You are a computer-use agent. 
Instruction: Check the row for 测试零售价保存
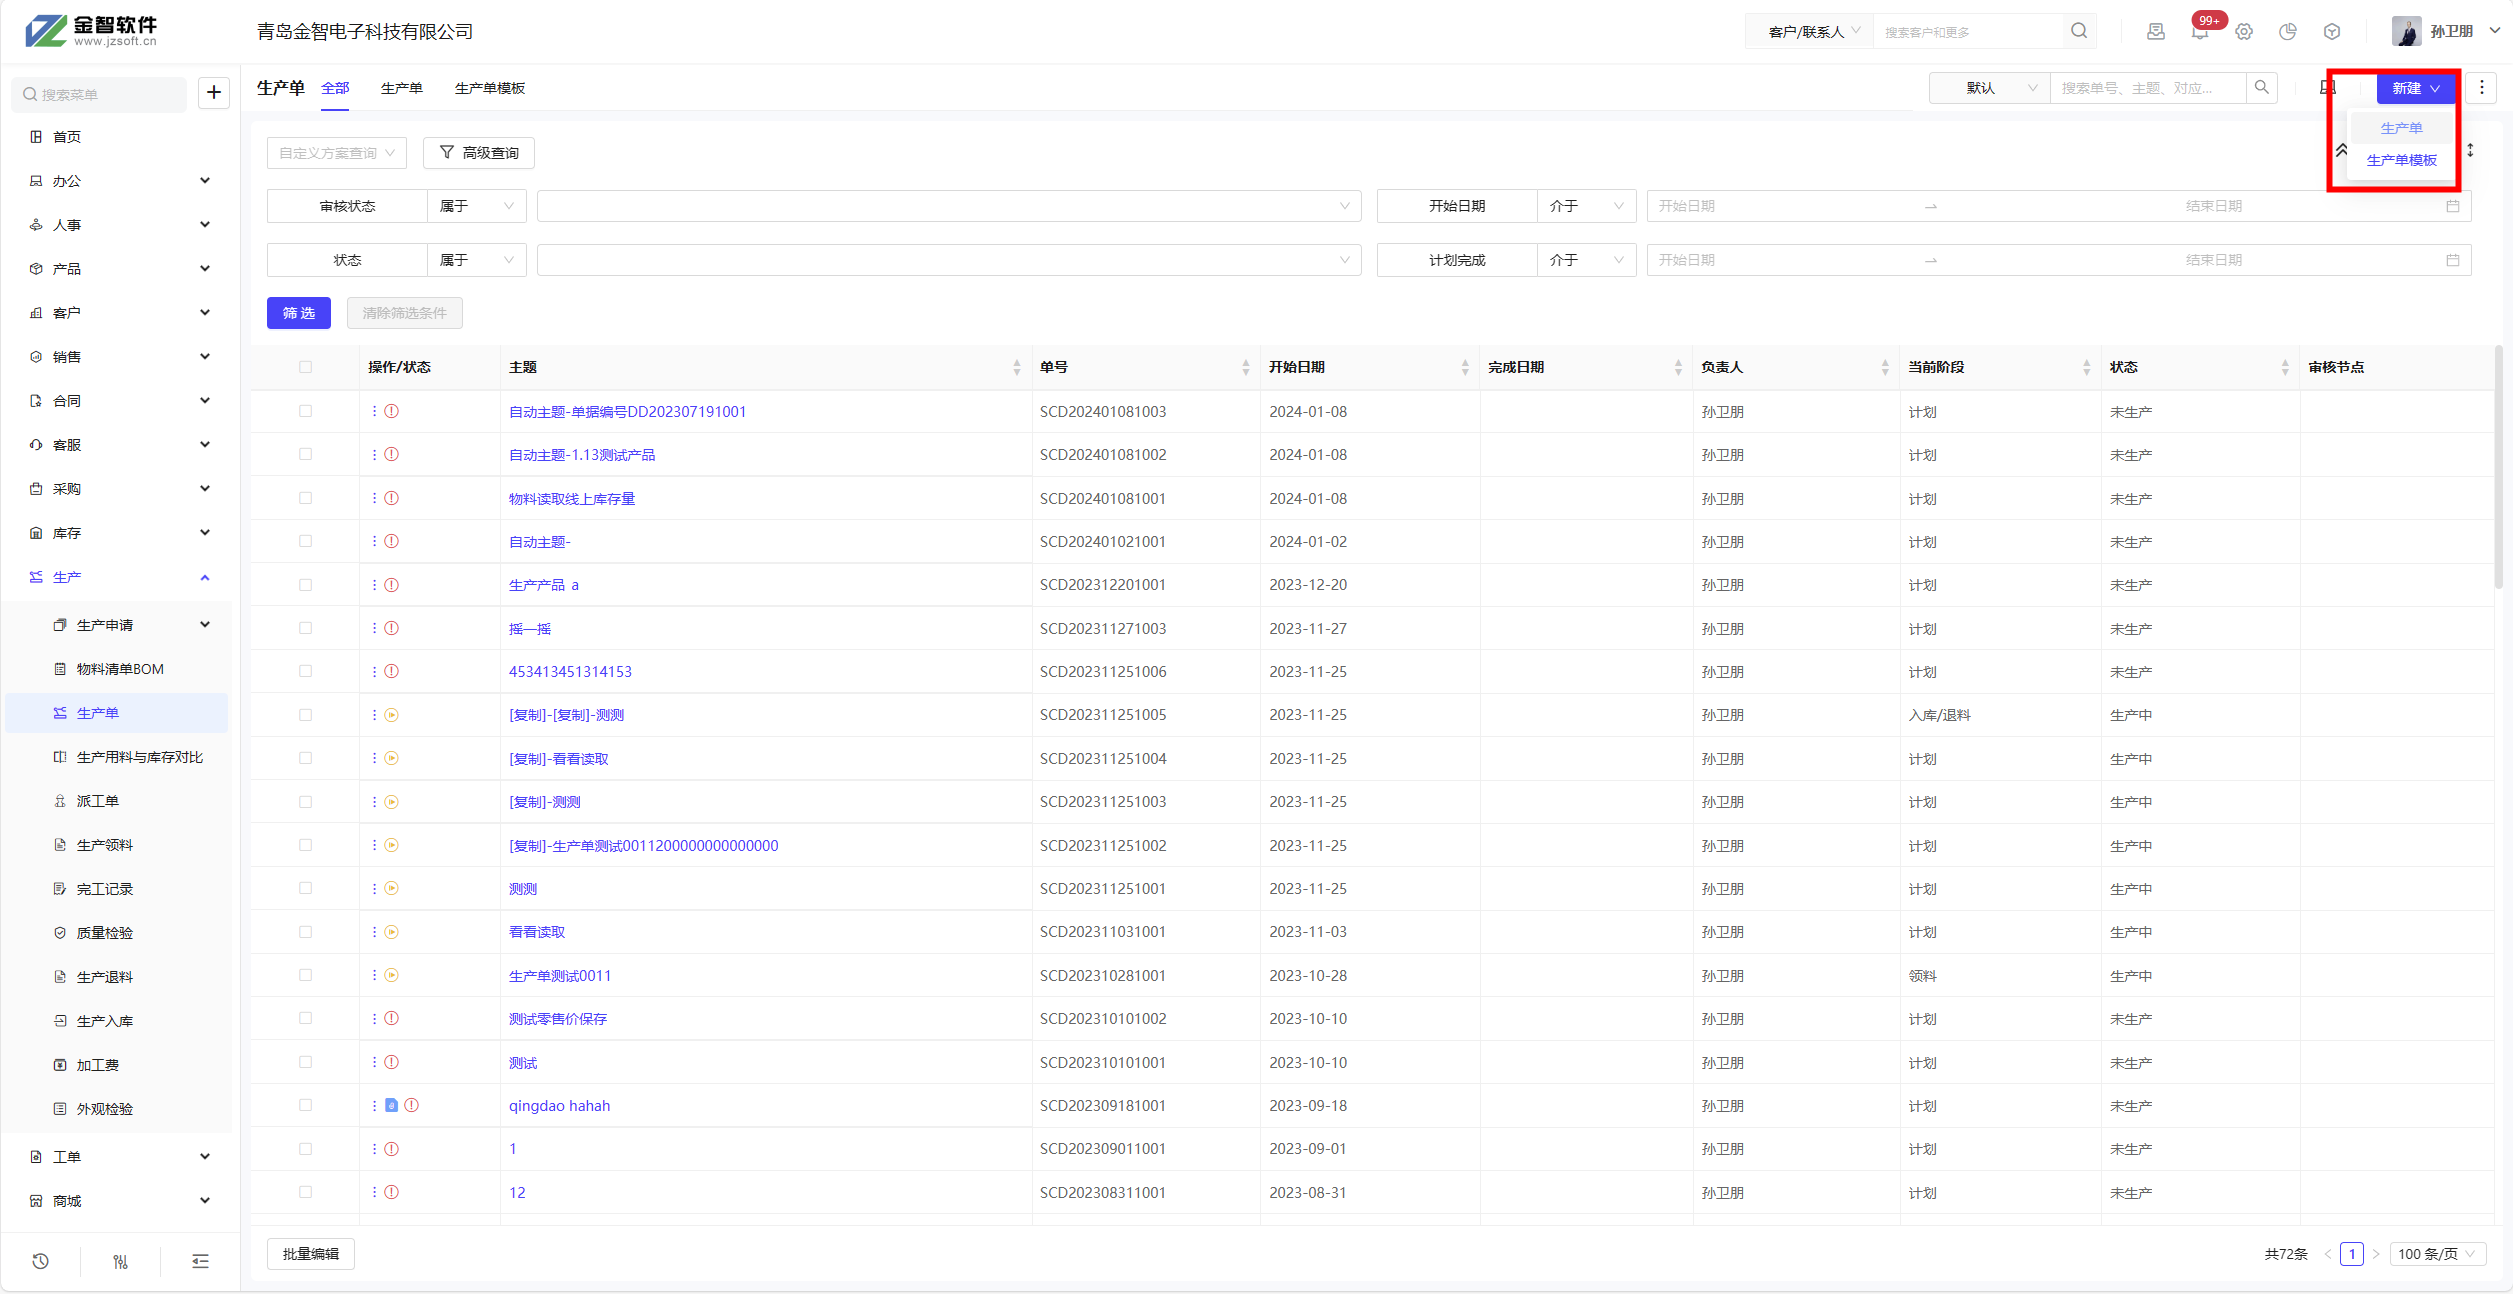tap(306, 1018)
